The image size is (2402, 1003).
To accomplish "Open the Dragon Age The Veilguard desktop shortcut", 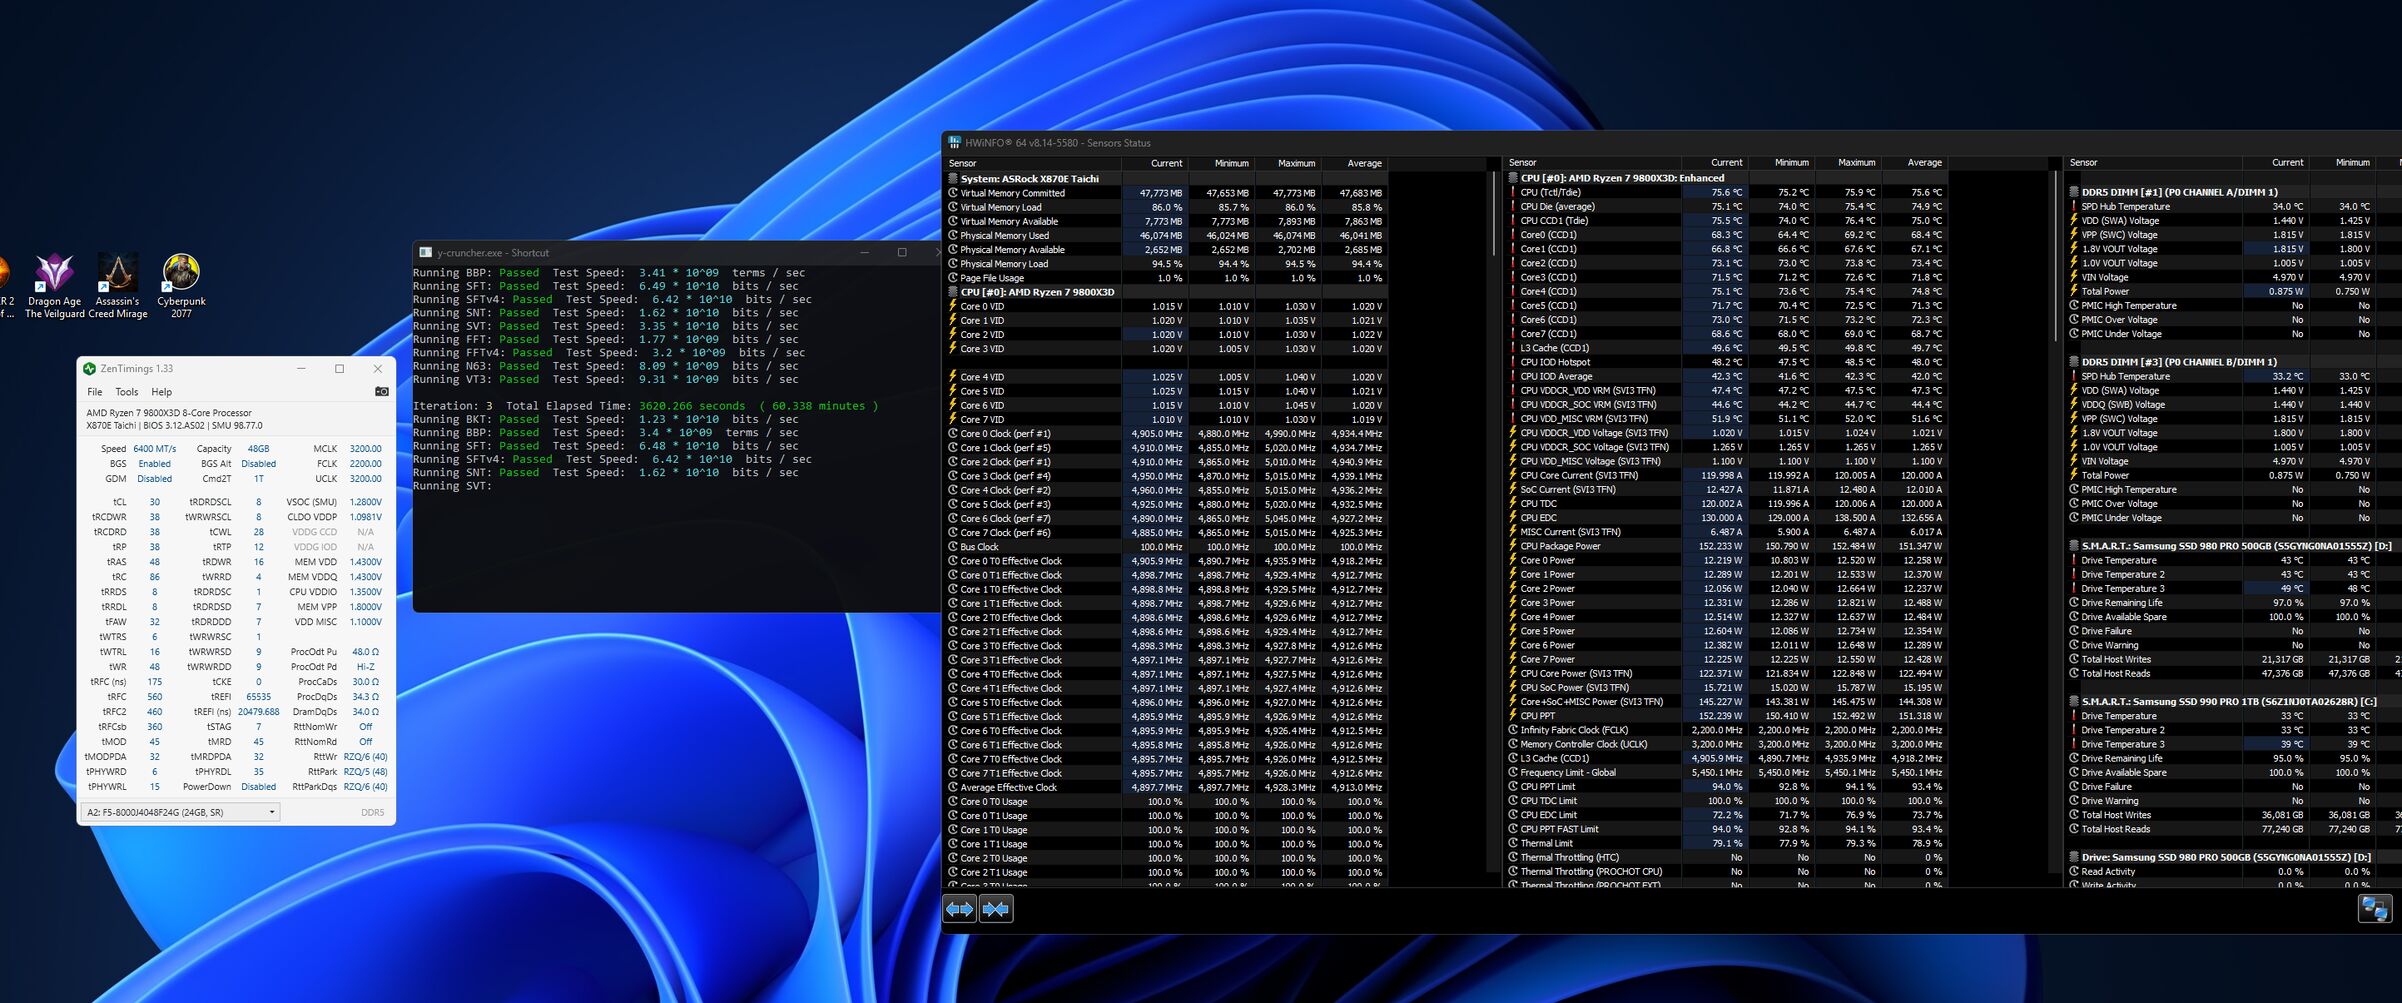I will point(54,286).
